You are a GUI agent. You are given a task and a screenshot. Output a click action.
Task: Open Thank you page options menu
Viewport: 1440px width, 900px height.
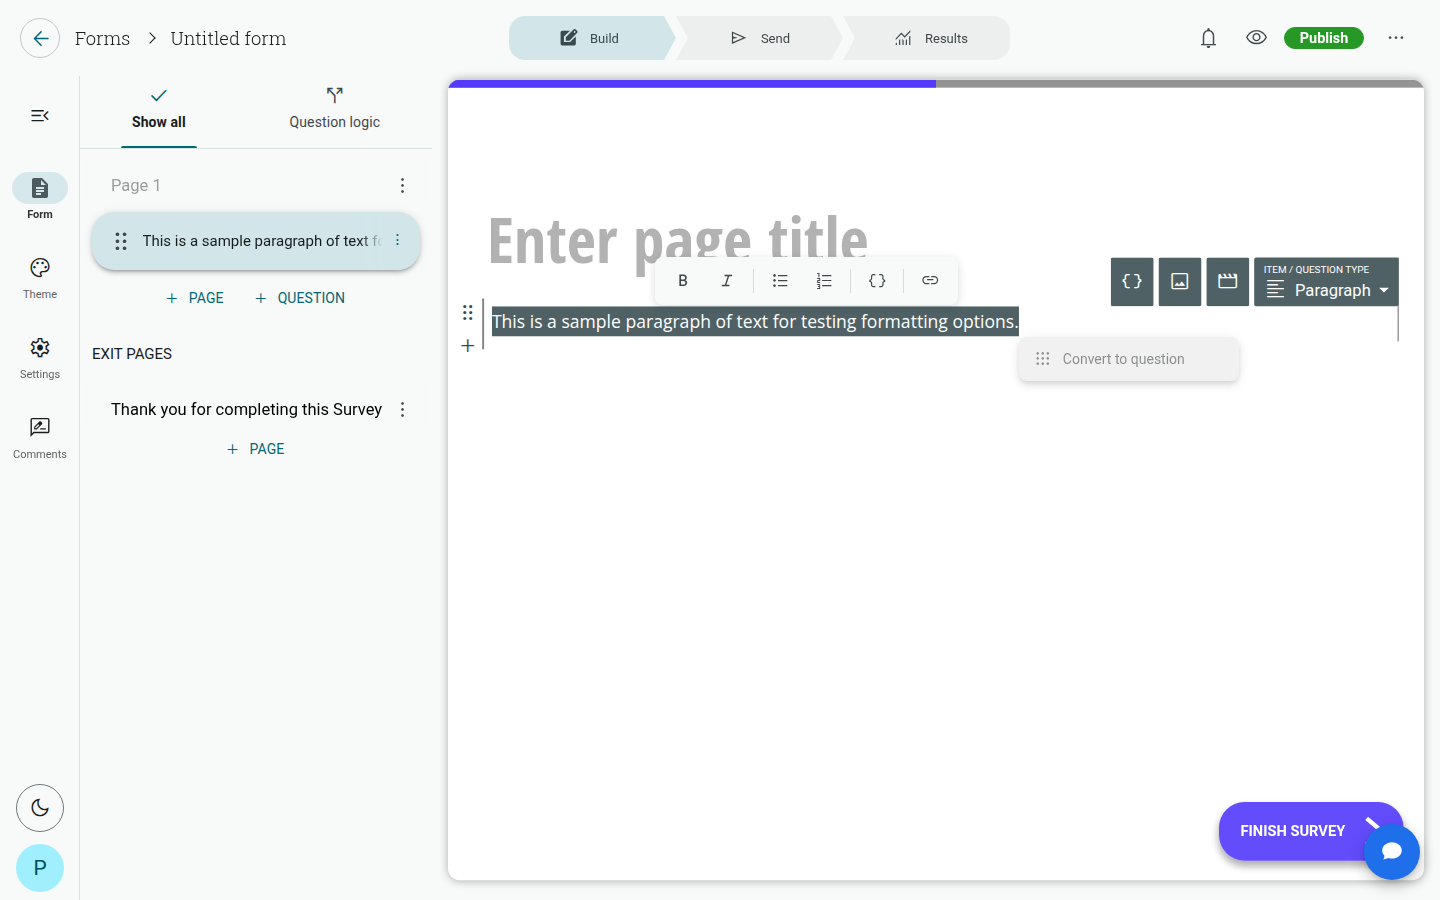point(402,409)
